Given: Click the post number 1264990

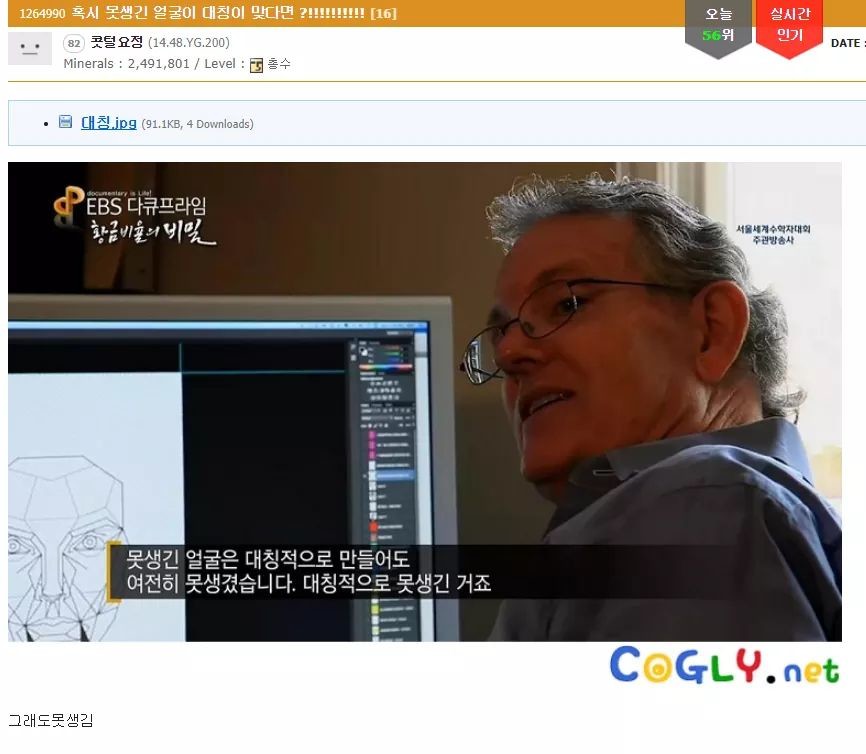Looking at the screenshot, I should pos(43,13).
